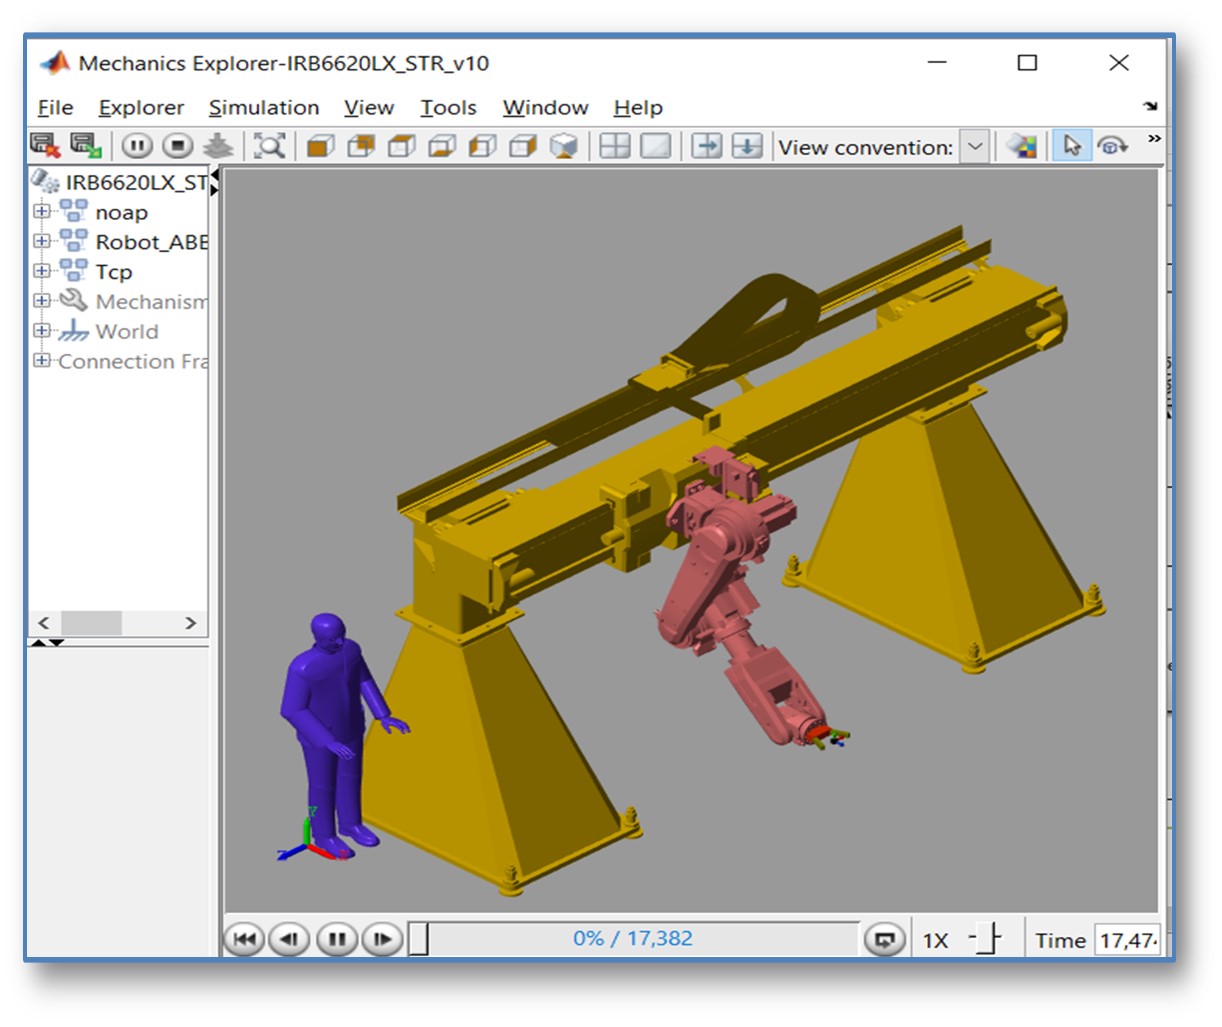Maximize the Mechanics Explorer window
This screenshot has width=1222, height=1027.
pyautogui.click(x=1027, y=63)
